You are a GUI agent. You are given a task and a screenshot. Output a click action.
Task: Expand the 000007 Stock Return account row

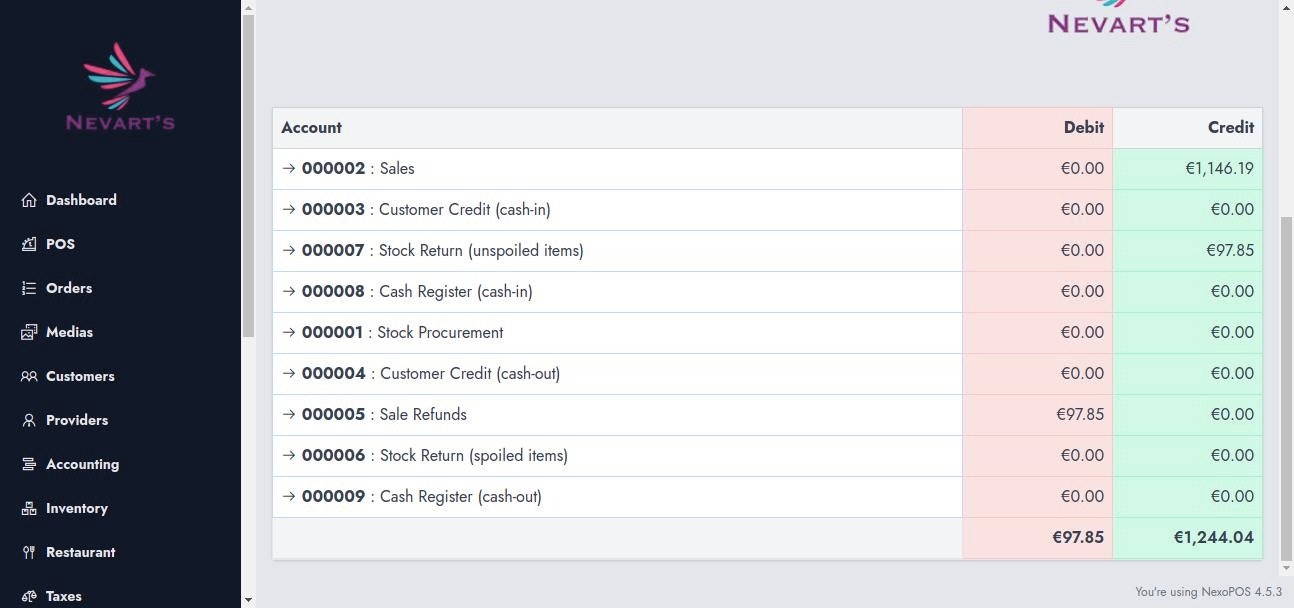(x=289, y=250)
